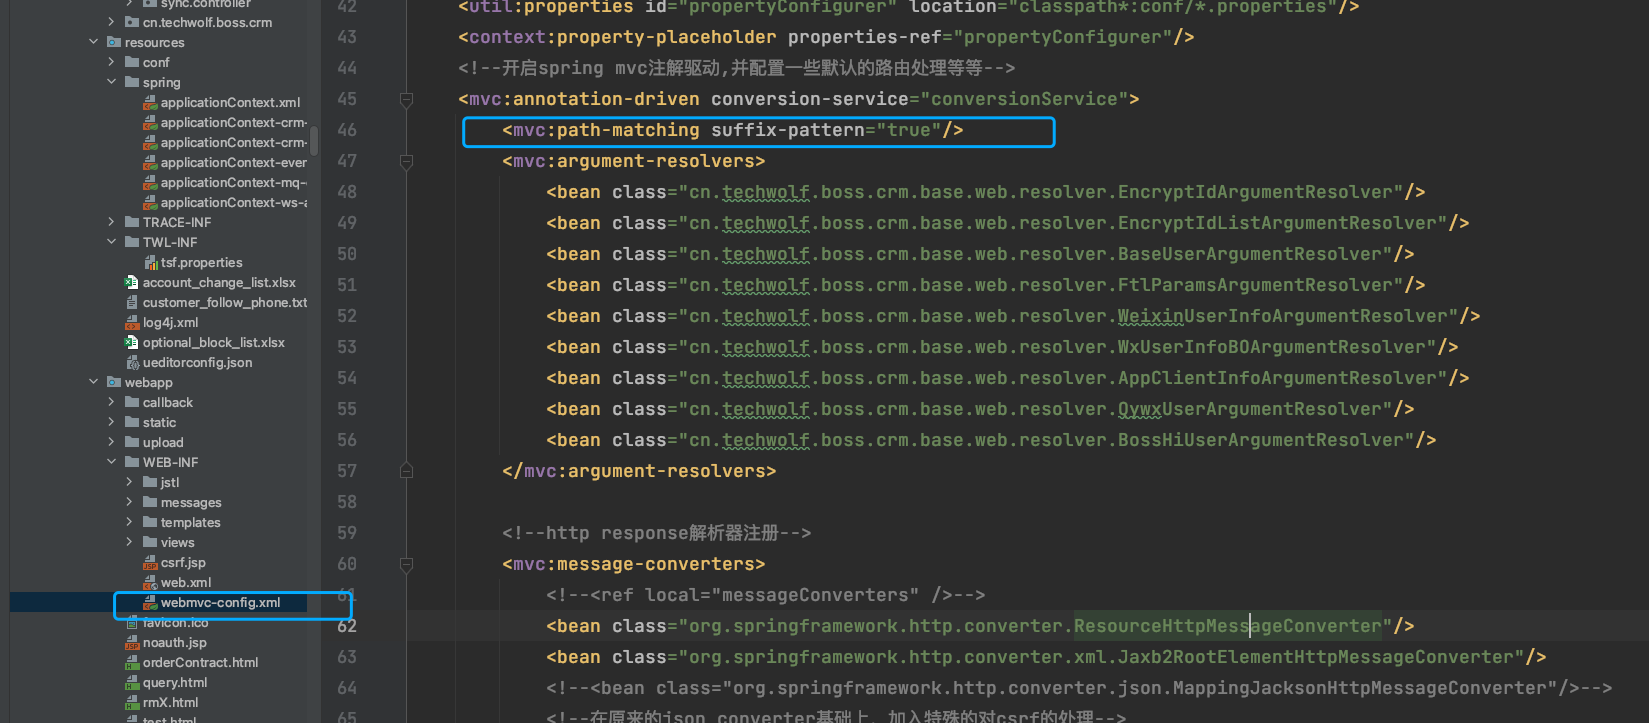The width and height of the screenshot is (1649, 723).
Task: Click the optional_block_list.xlsx spreadsheet icon
Action: (132, 343)
